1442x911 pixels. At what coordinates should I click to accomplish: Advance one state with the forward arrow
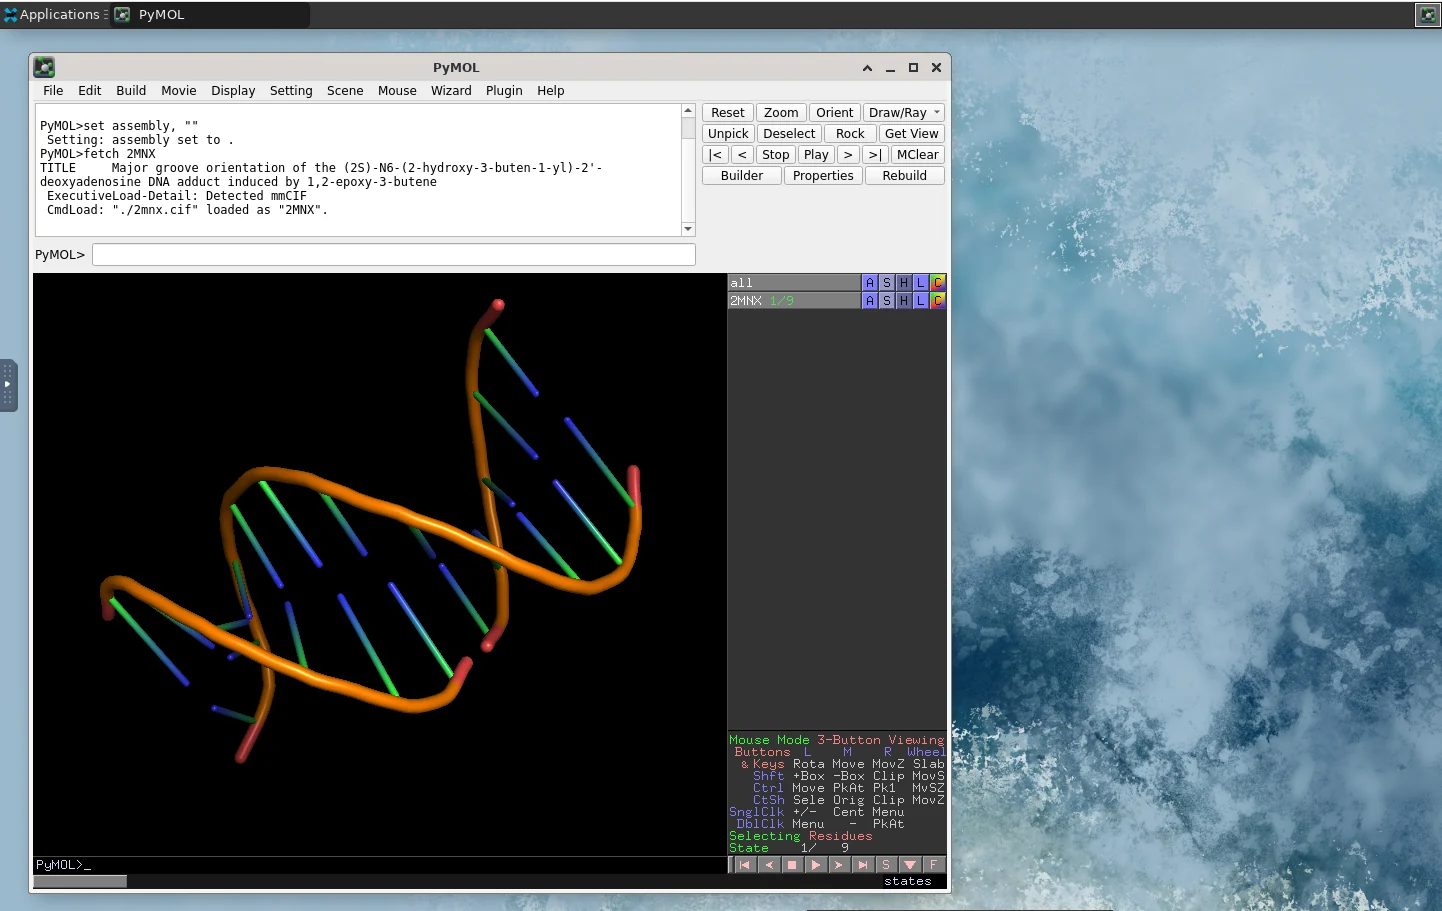(x=839, y=865)
